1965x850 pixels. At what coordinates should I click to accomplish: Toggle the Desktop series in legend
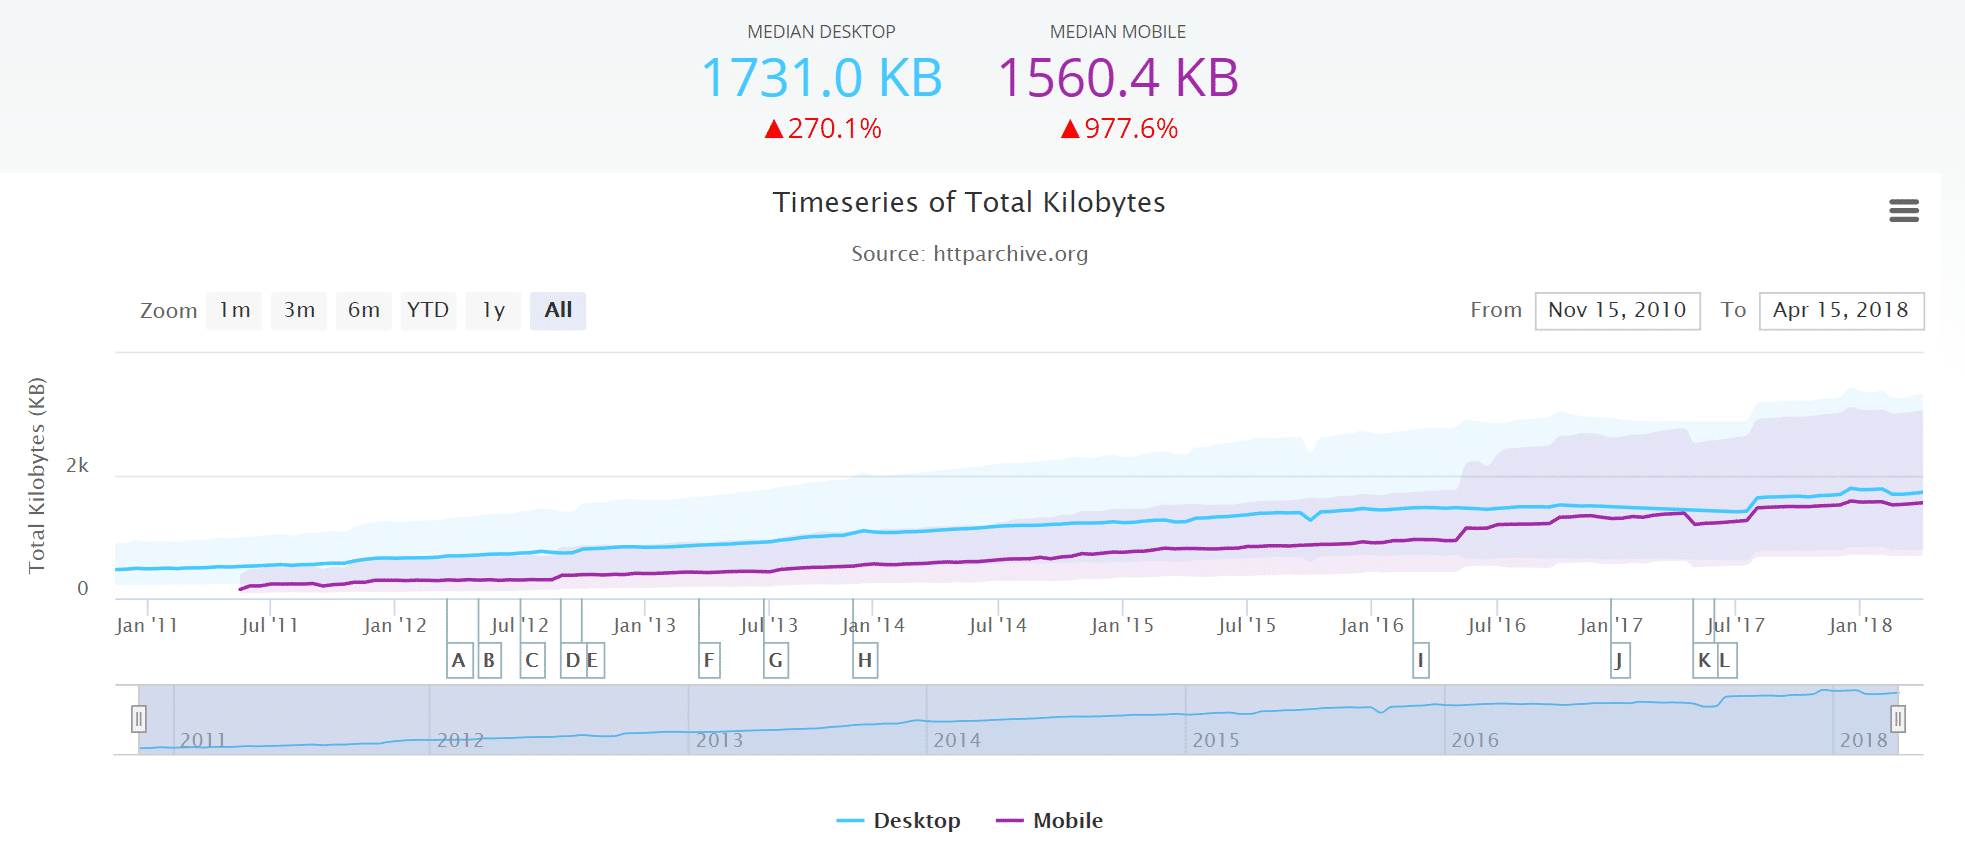coord(899,820)
